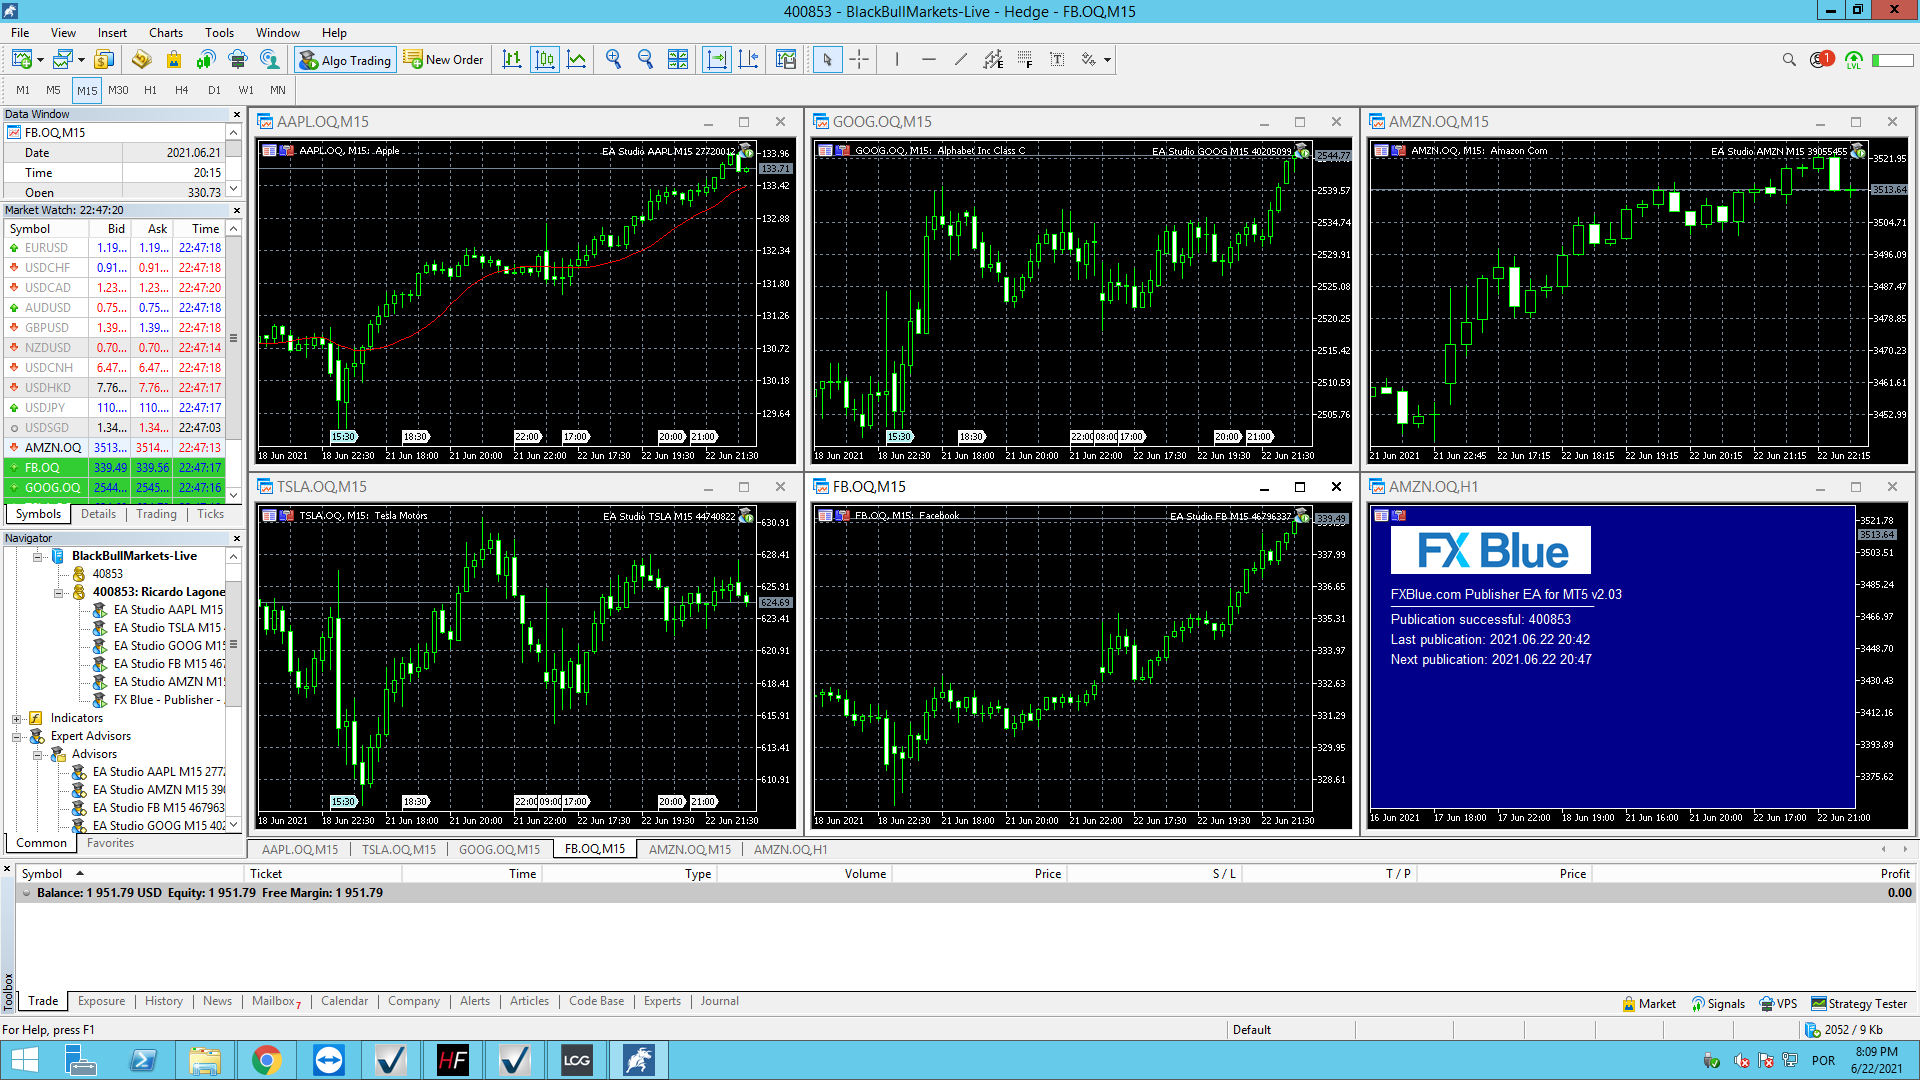This screenshot has height=1080, width=1920.
Task: Activate the crosshair cursor mode
Action: 859,60
